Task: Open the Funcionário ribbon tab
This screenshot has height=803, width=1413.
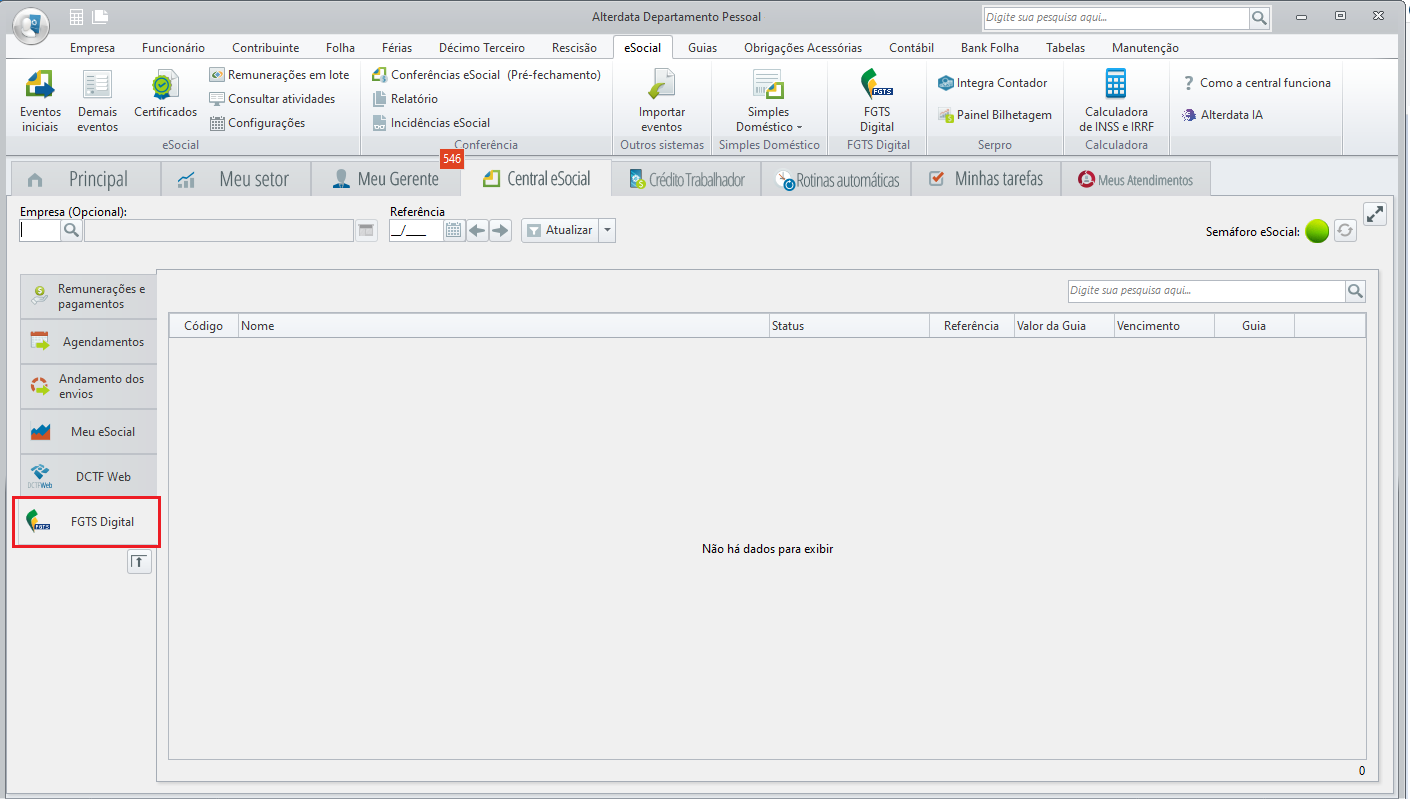Action: click(173, 48)
